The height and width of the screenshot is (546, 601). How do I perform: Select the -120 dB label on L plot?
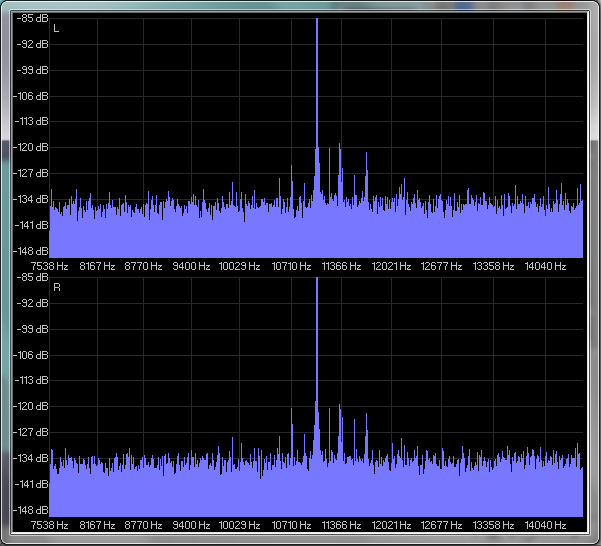point(31,147)
